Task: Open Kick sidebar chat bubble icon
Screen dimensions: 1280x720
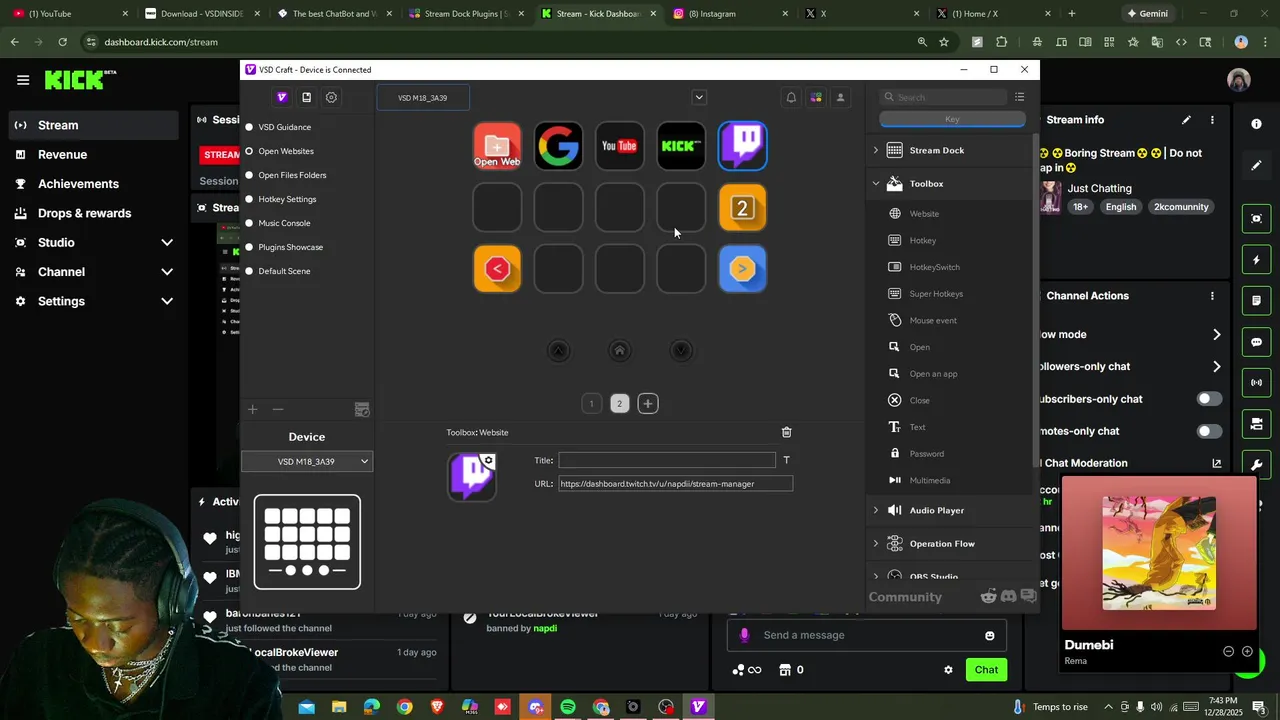Action: tap(1256, 342)
